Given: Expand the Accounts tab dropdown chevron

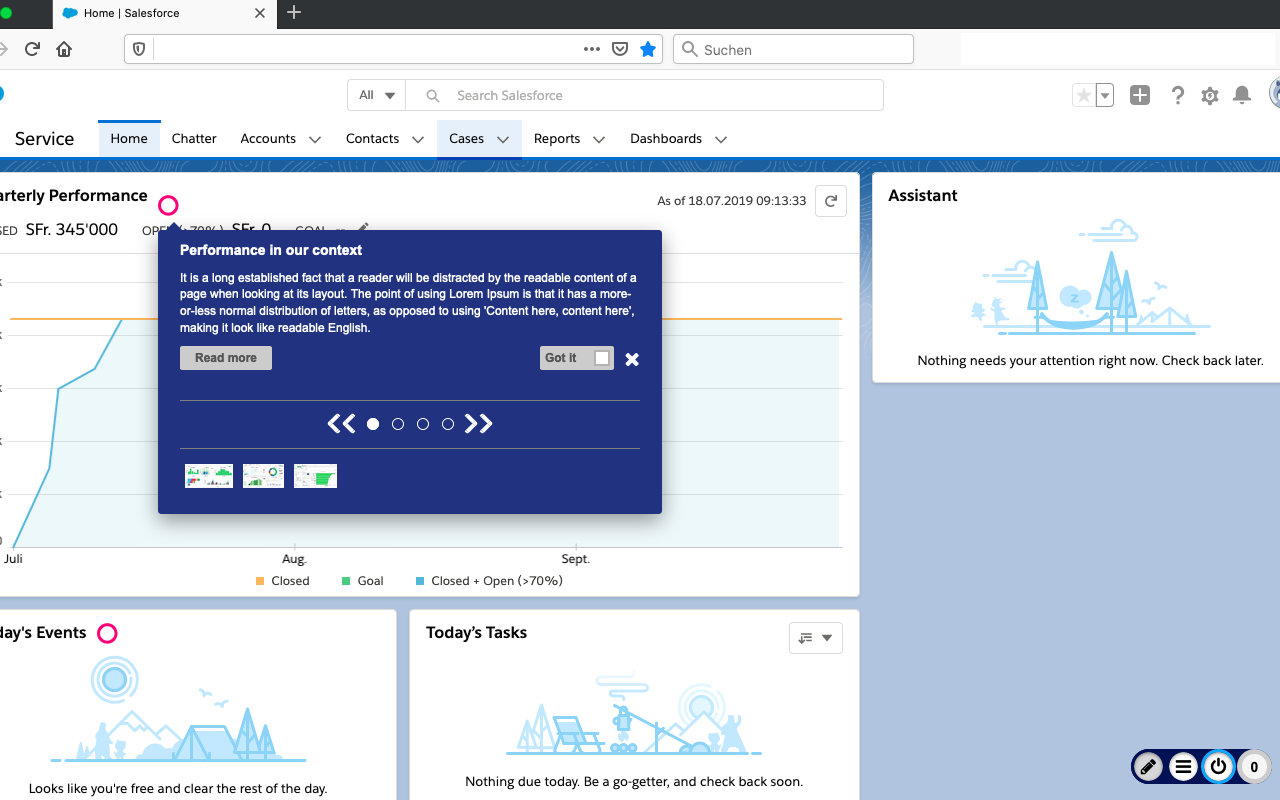Looking at the screenshot, I should pos(315,139).
